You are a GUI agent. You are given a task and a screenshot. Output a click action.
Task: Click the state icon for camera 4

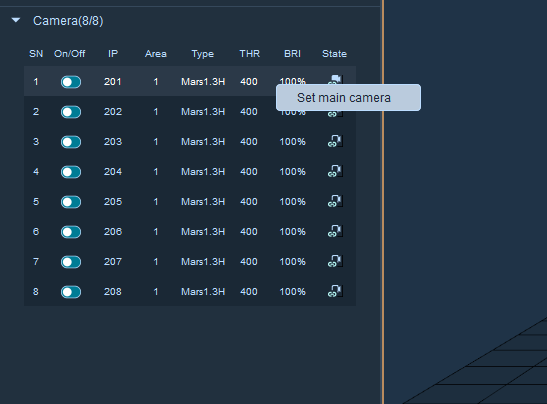pyautogui.click(x=335, y=171)
